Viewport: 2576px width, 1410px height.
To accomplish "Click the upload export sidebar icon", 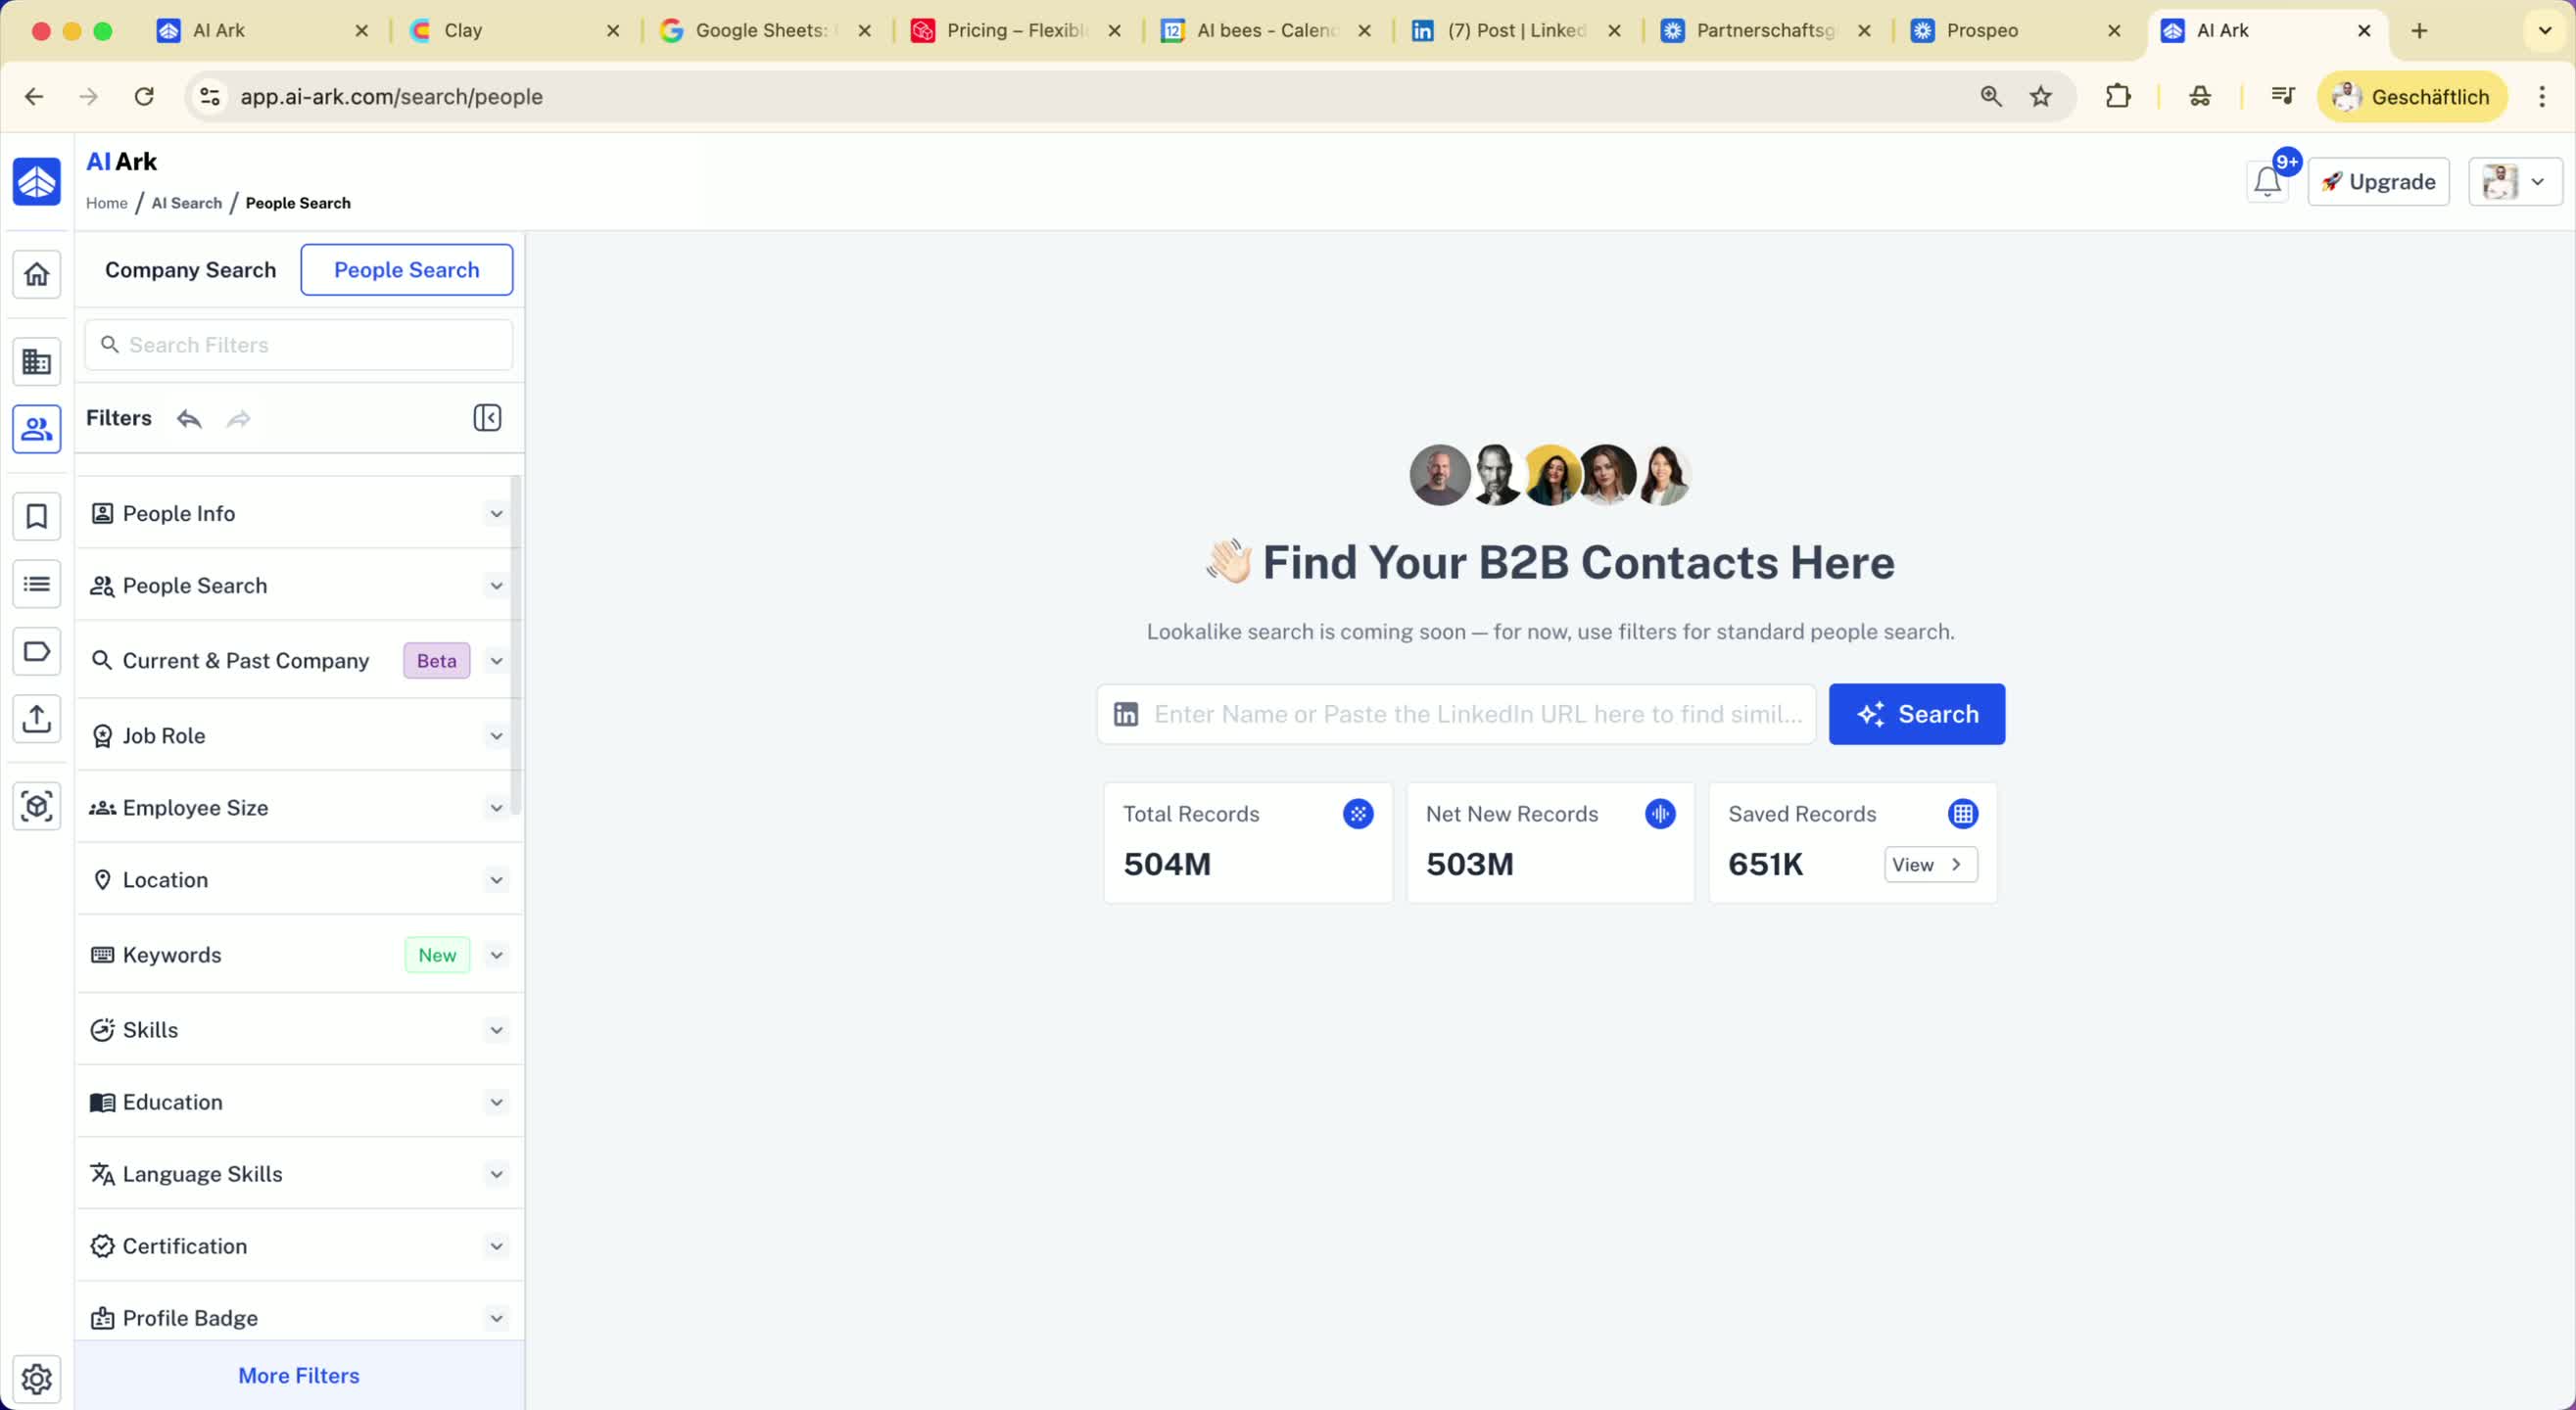I will pyautogui.click(x=37, y=719).
